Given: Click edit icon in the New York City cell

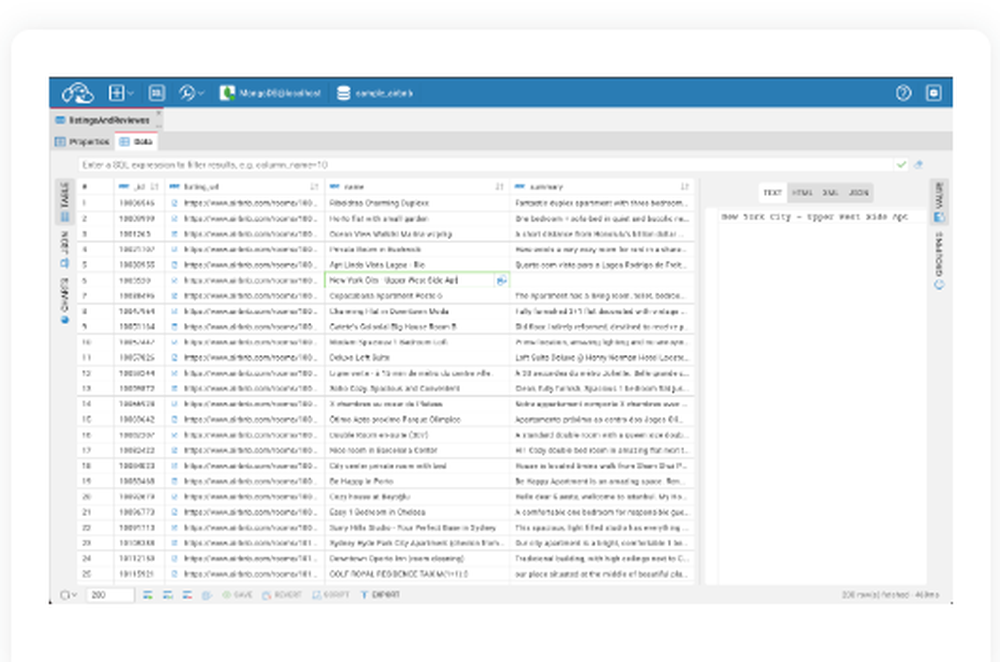Looking at the screenshot, I should [x=502, y=280].
